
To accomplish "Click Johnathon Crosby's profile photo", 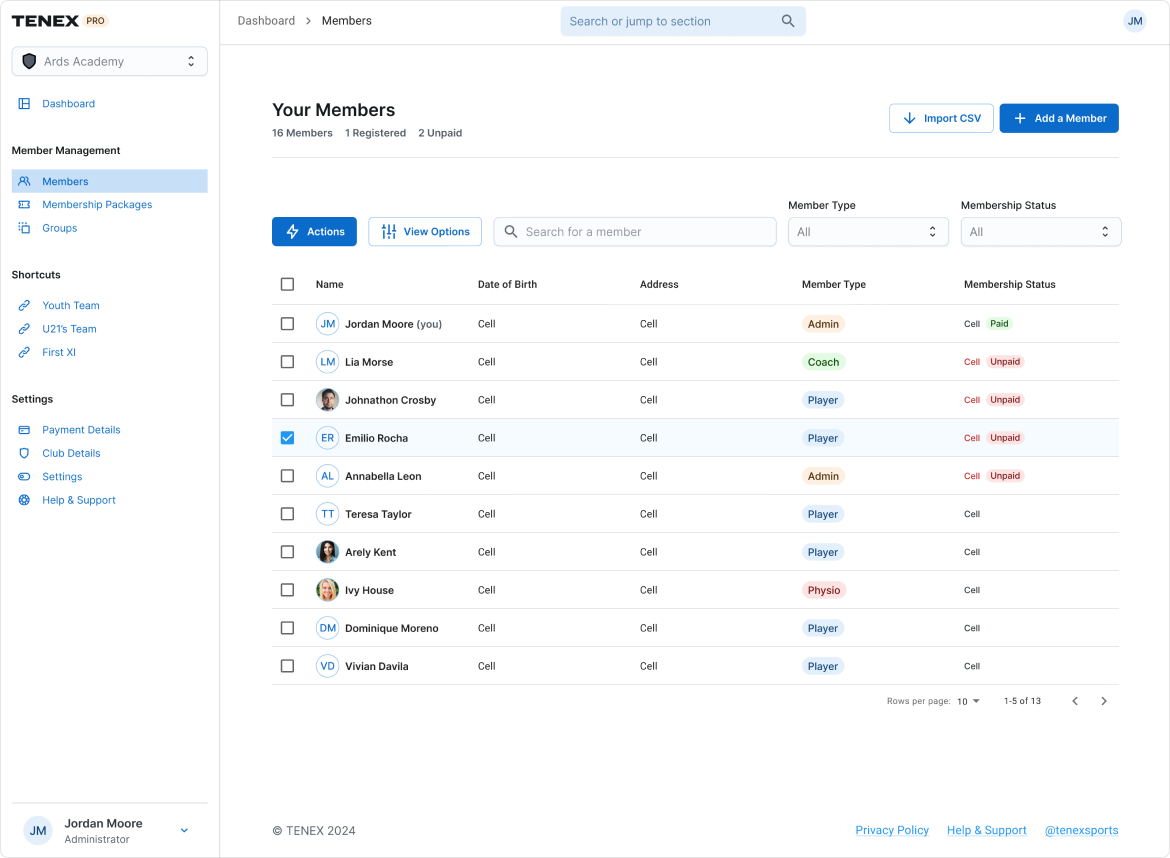I will point(328,400).
